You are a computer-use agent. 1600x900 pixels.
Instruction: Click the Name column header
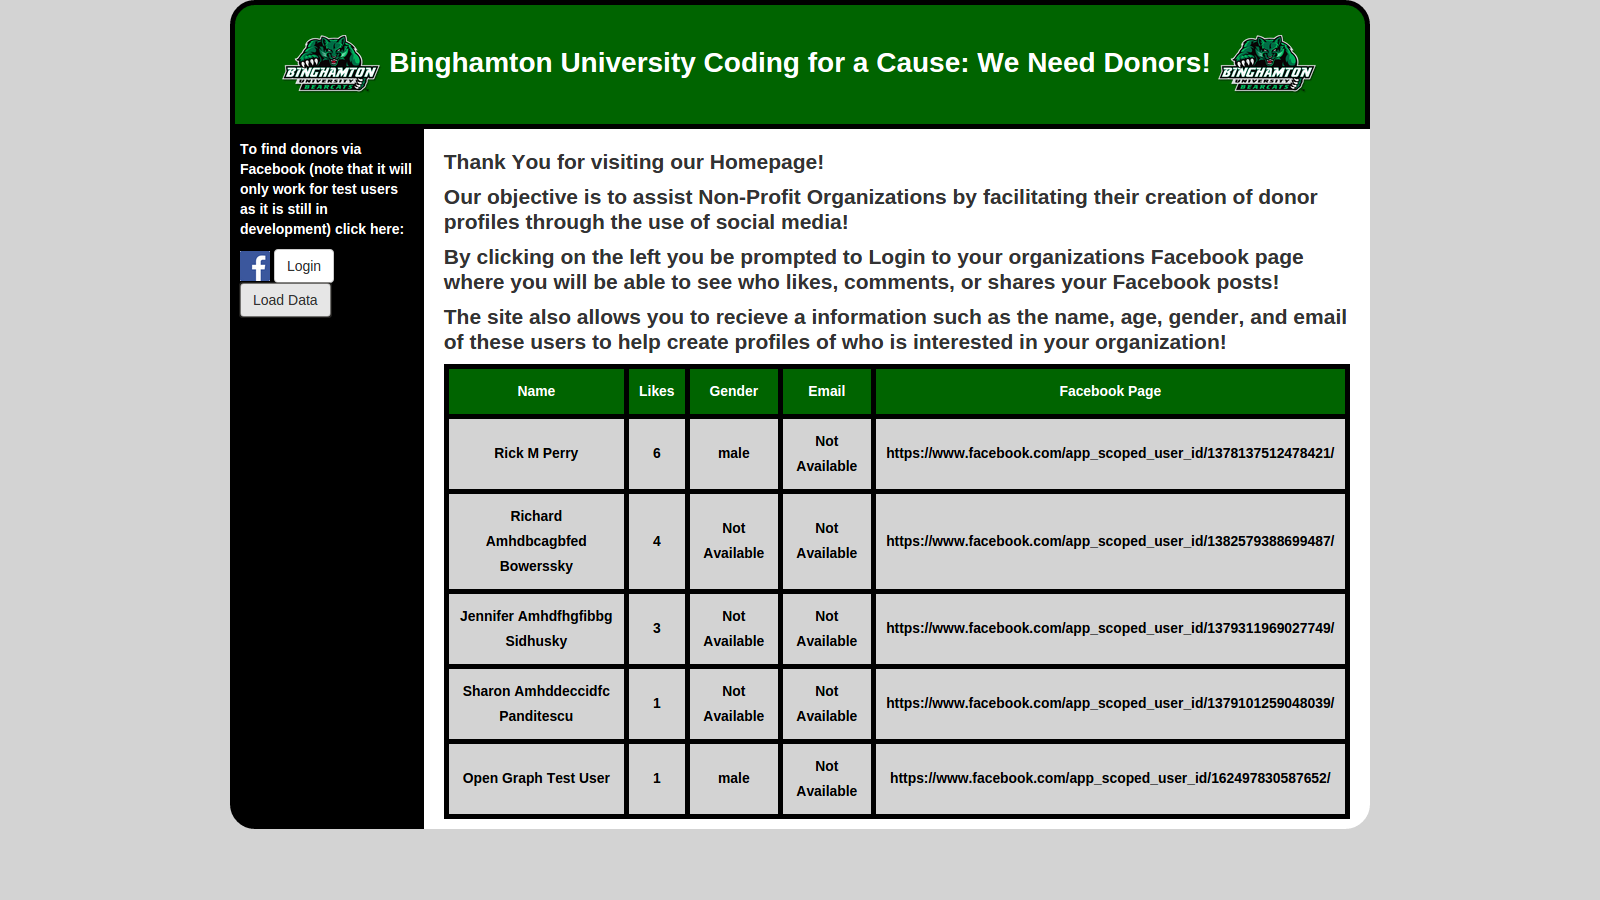(536, 391)
